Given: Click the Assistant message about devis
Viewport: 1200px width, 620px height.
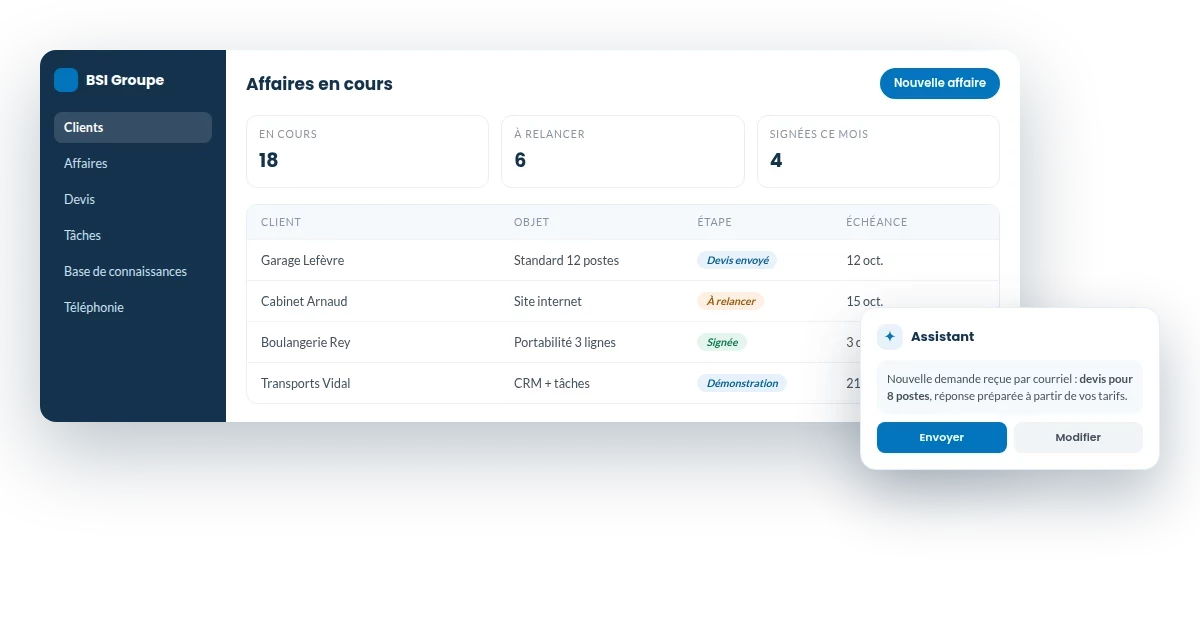Looking at the screenshot, I should click(1010, 387).
